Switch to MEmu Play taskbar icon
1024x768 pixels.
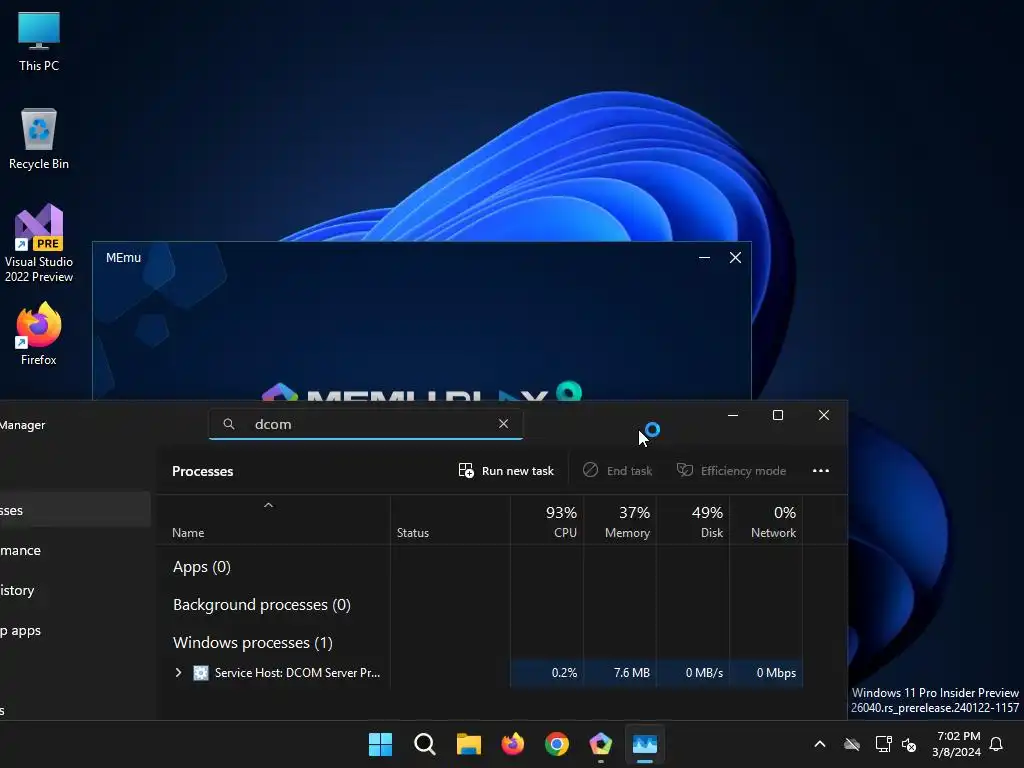point(601,744)
